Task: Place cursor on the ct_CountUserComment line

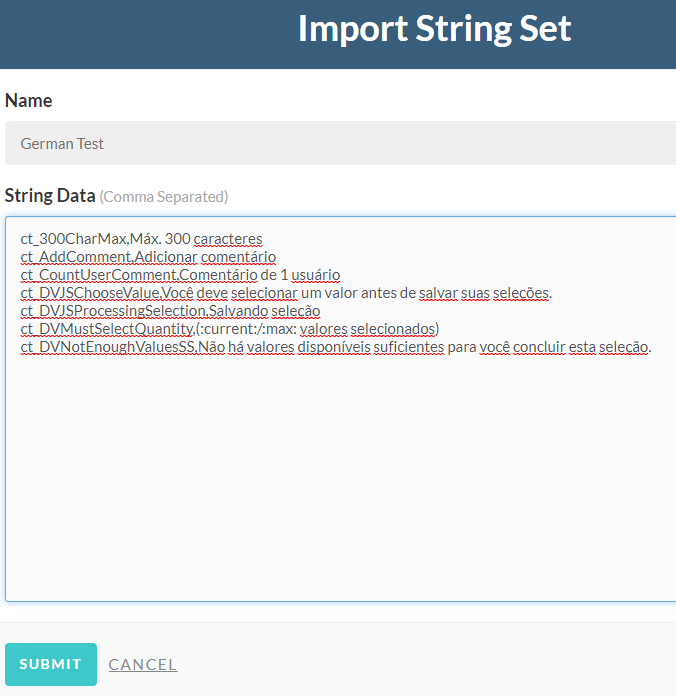Action: click(x=180, y=275)
